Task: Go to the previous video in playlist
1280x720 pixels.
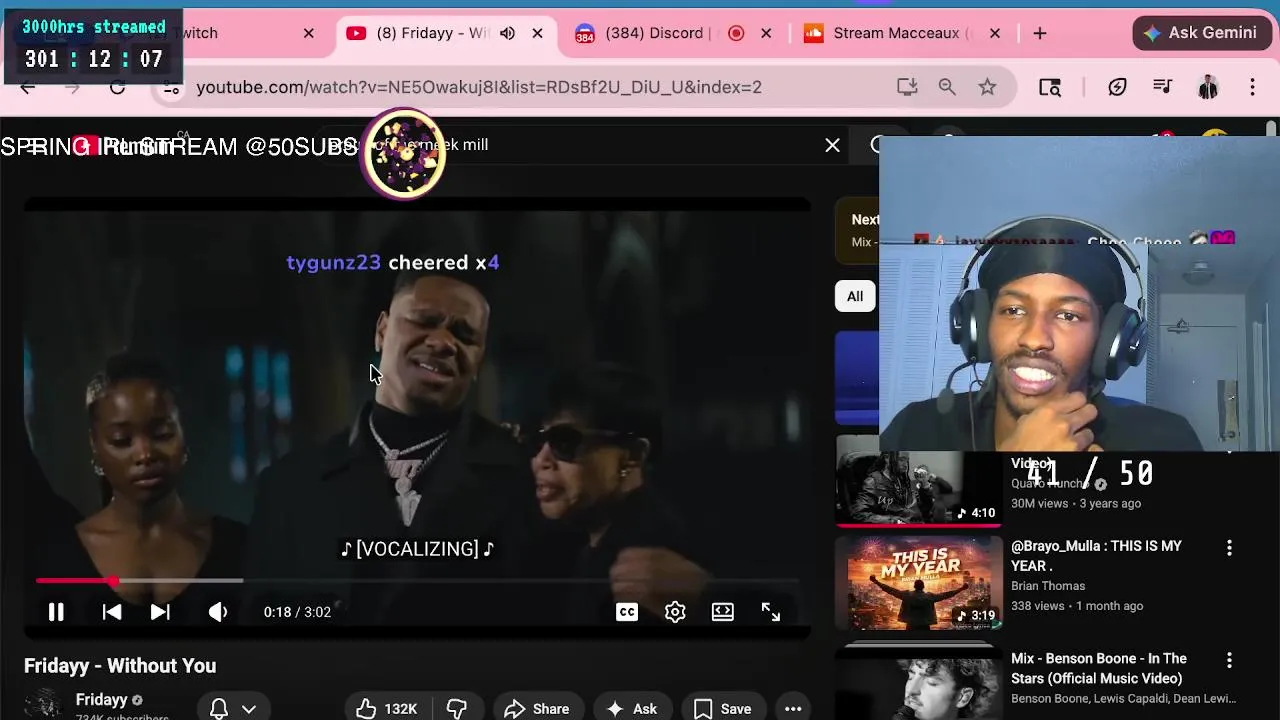Action: coord(112,612)
